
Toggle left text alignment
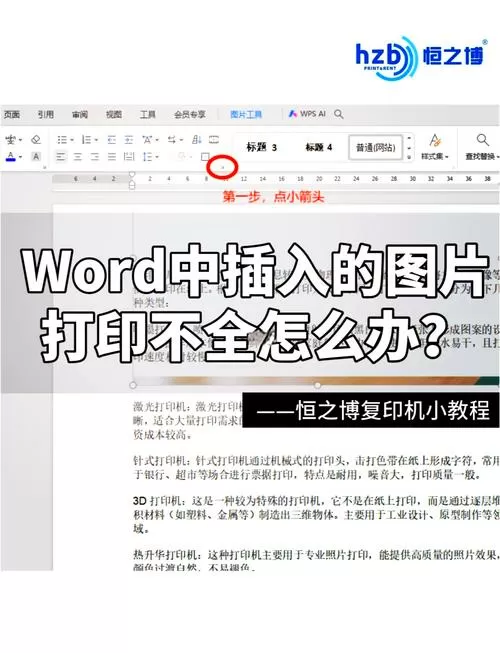click(x=61, y=157)
